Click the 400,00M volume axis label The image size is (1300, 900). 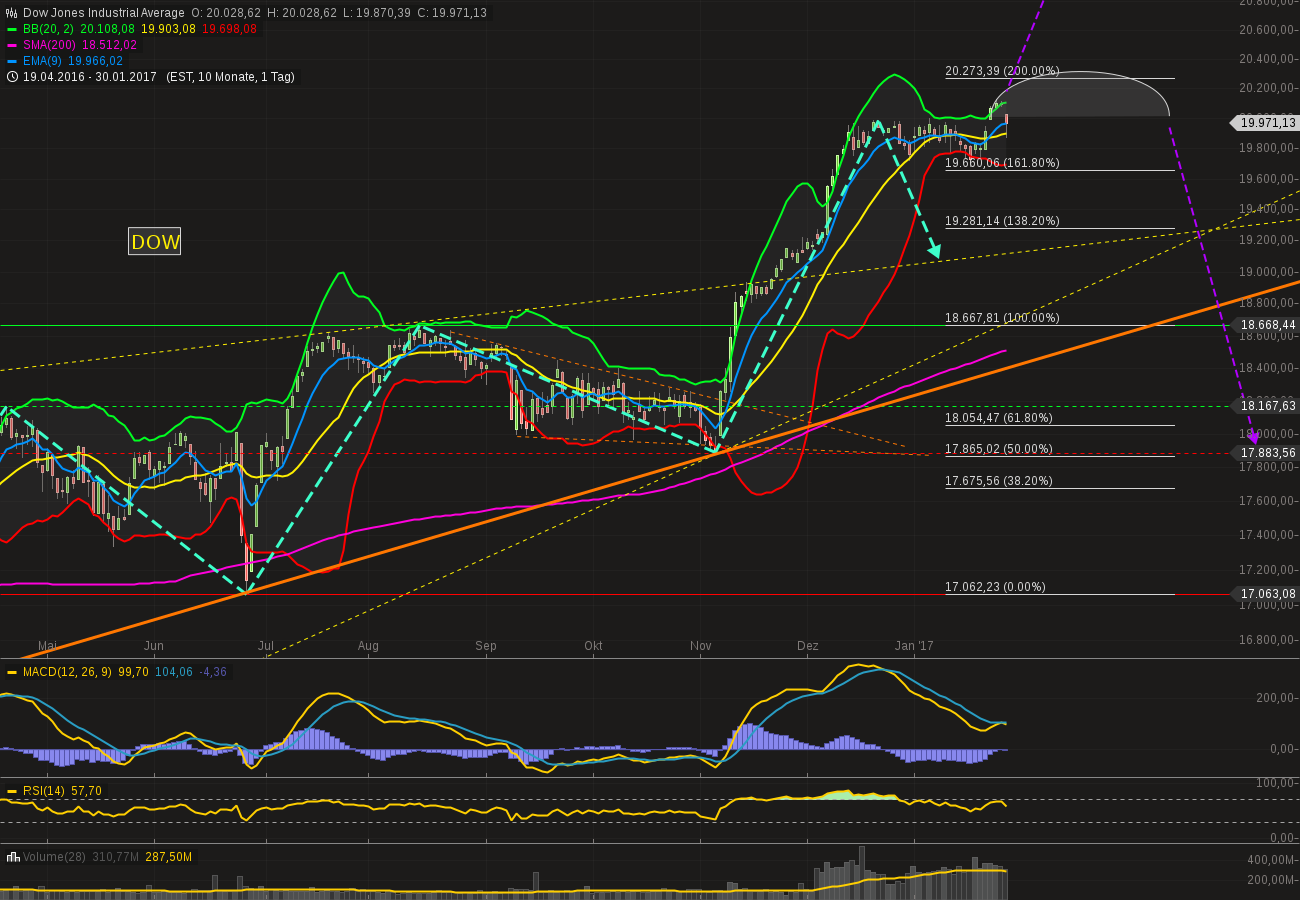tap(1270, 860)
